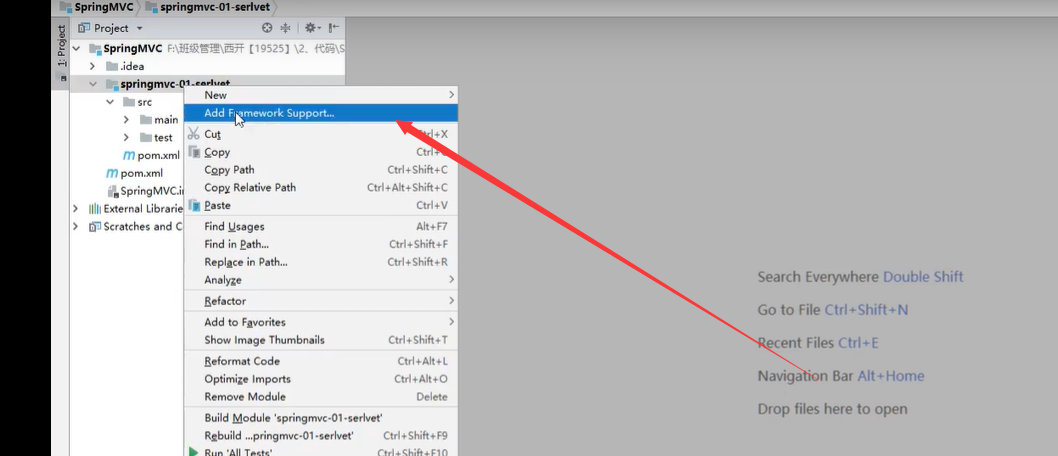The width and height of the screenshot is (1058, 456).
Task: Click the Maven icon of nested pom.xml
Action: [129, 155]
